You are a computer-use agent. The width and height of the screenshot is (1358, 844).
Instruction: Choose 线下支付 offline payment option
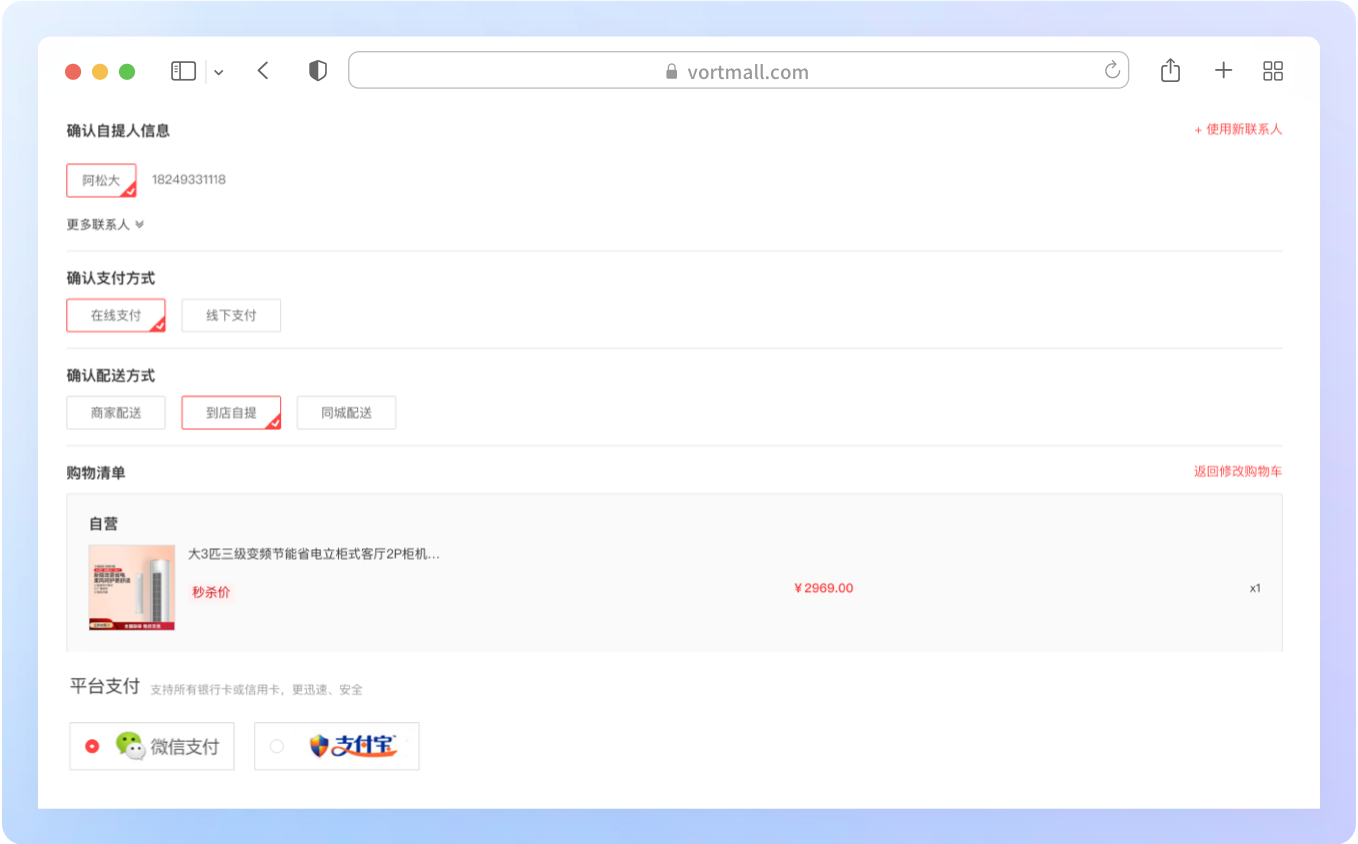click(231, 315)
